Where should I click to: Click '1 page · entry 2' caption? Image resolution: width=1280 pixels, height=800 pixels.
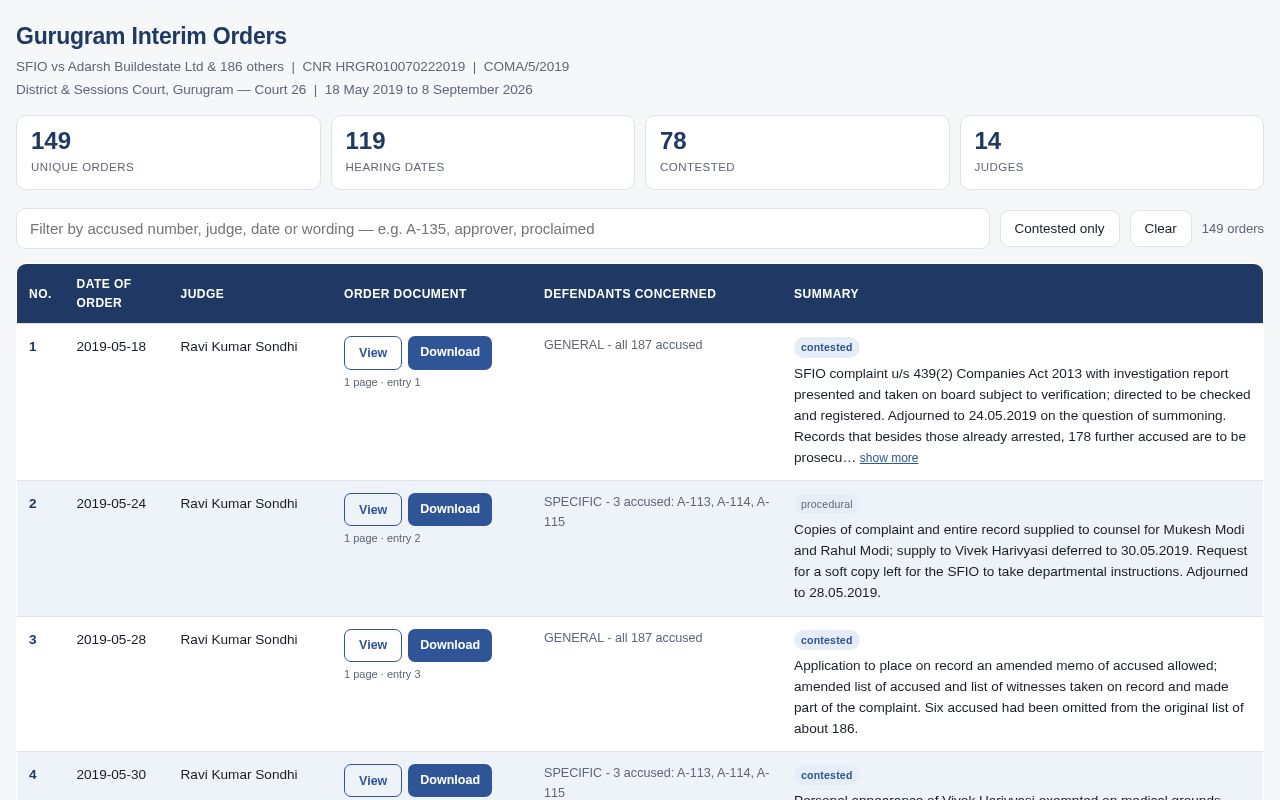point(382,538)
